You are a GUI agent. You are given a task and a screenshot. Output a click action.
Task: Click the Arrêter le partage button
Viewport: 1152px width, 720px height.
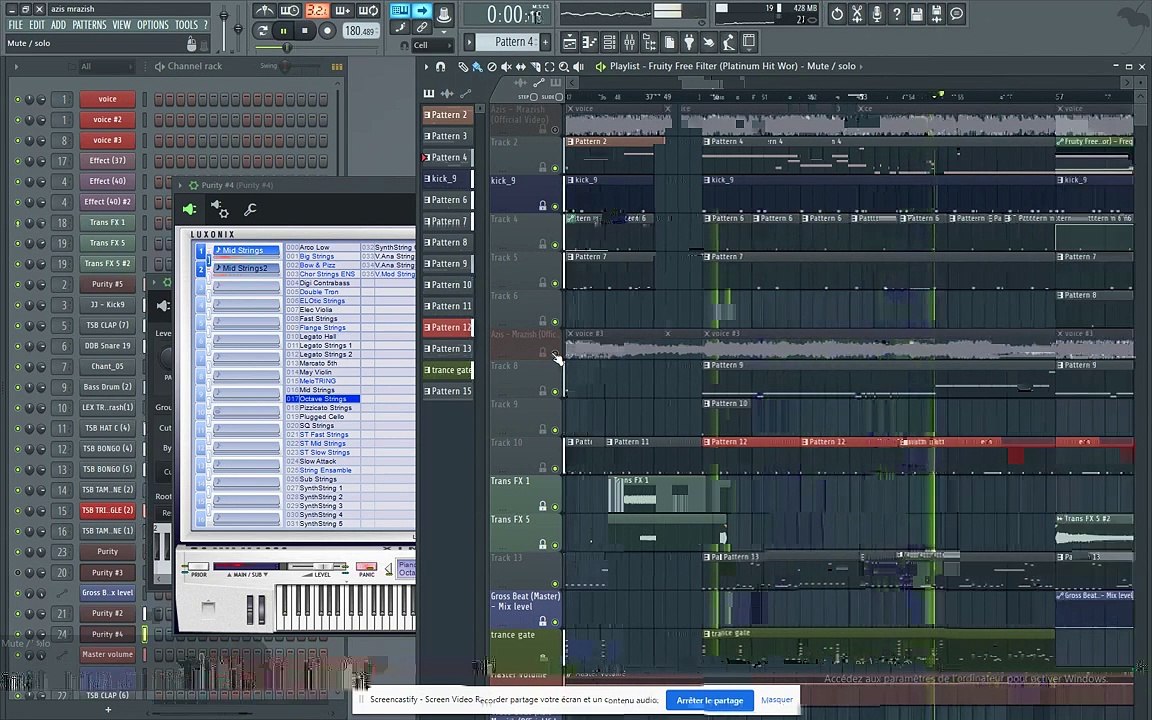tap(709, 700)
